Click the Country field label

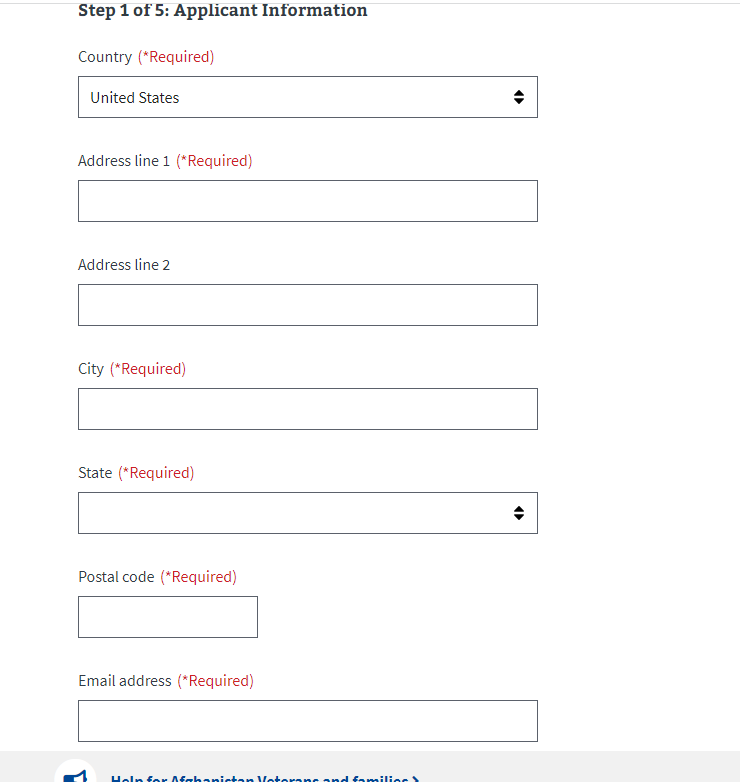coord(105,57)
